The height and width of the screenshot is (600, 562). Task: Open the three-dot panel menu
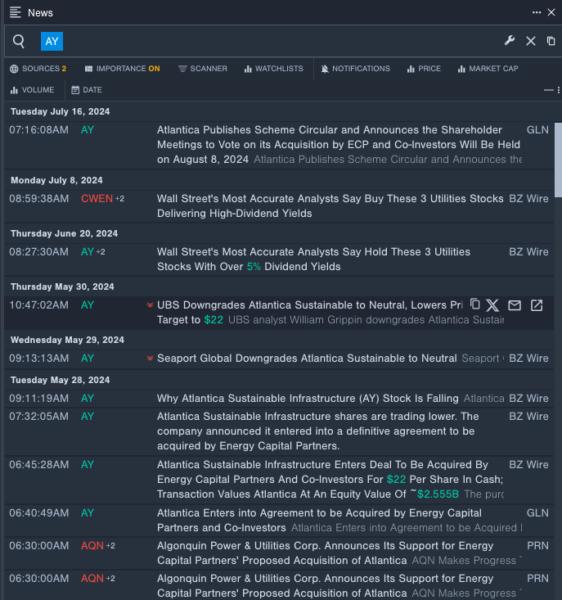537,13
